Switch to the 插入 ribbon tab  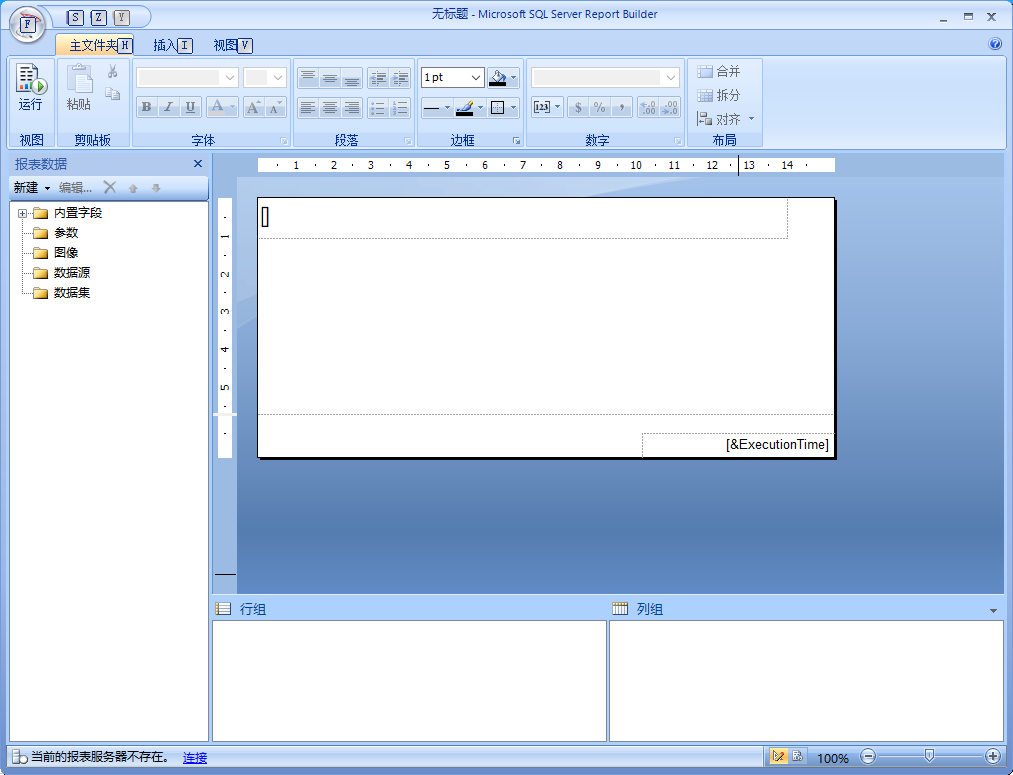click(x=172, y=45)
